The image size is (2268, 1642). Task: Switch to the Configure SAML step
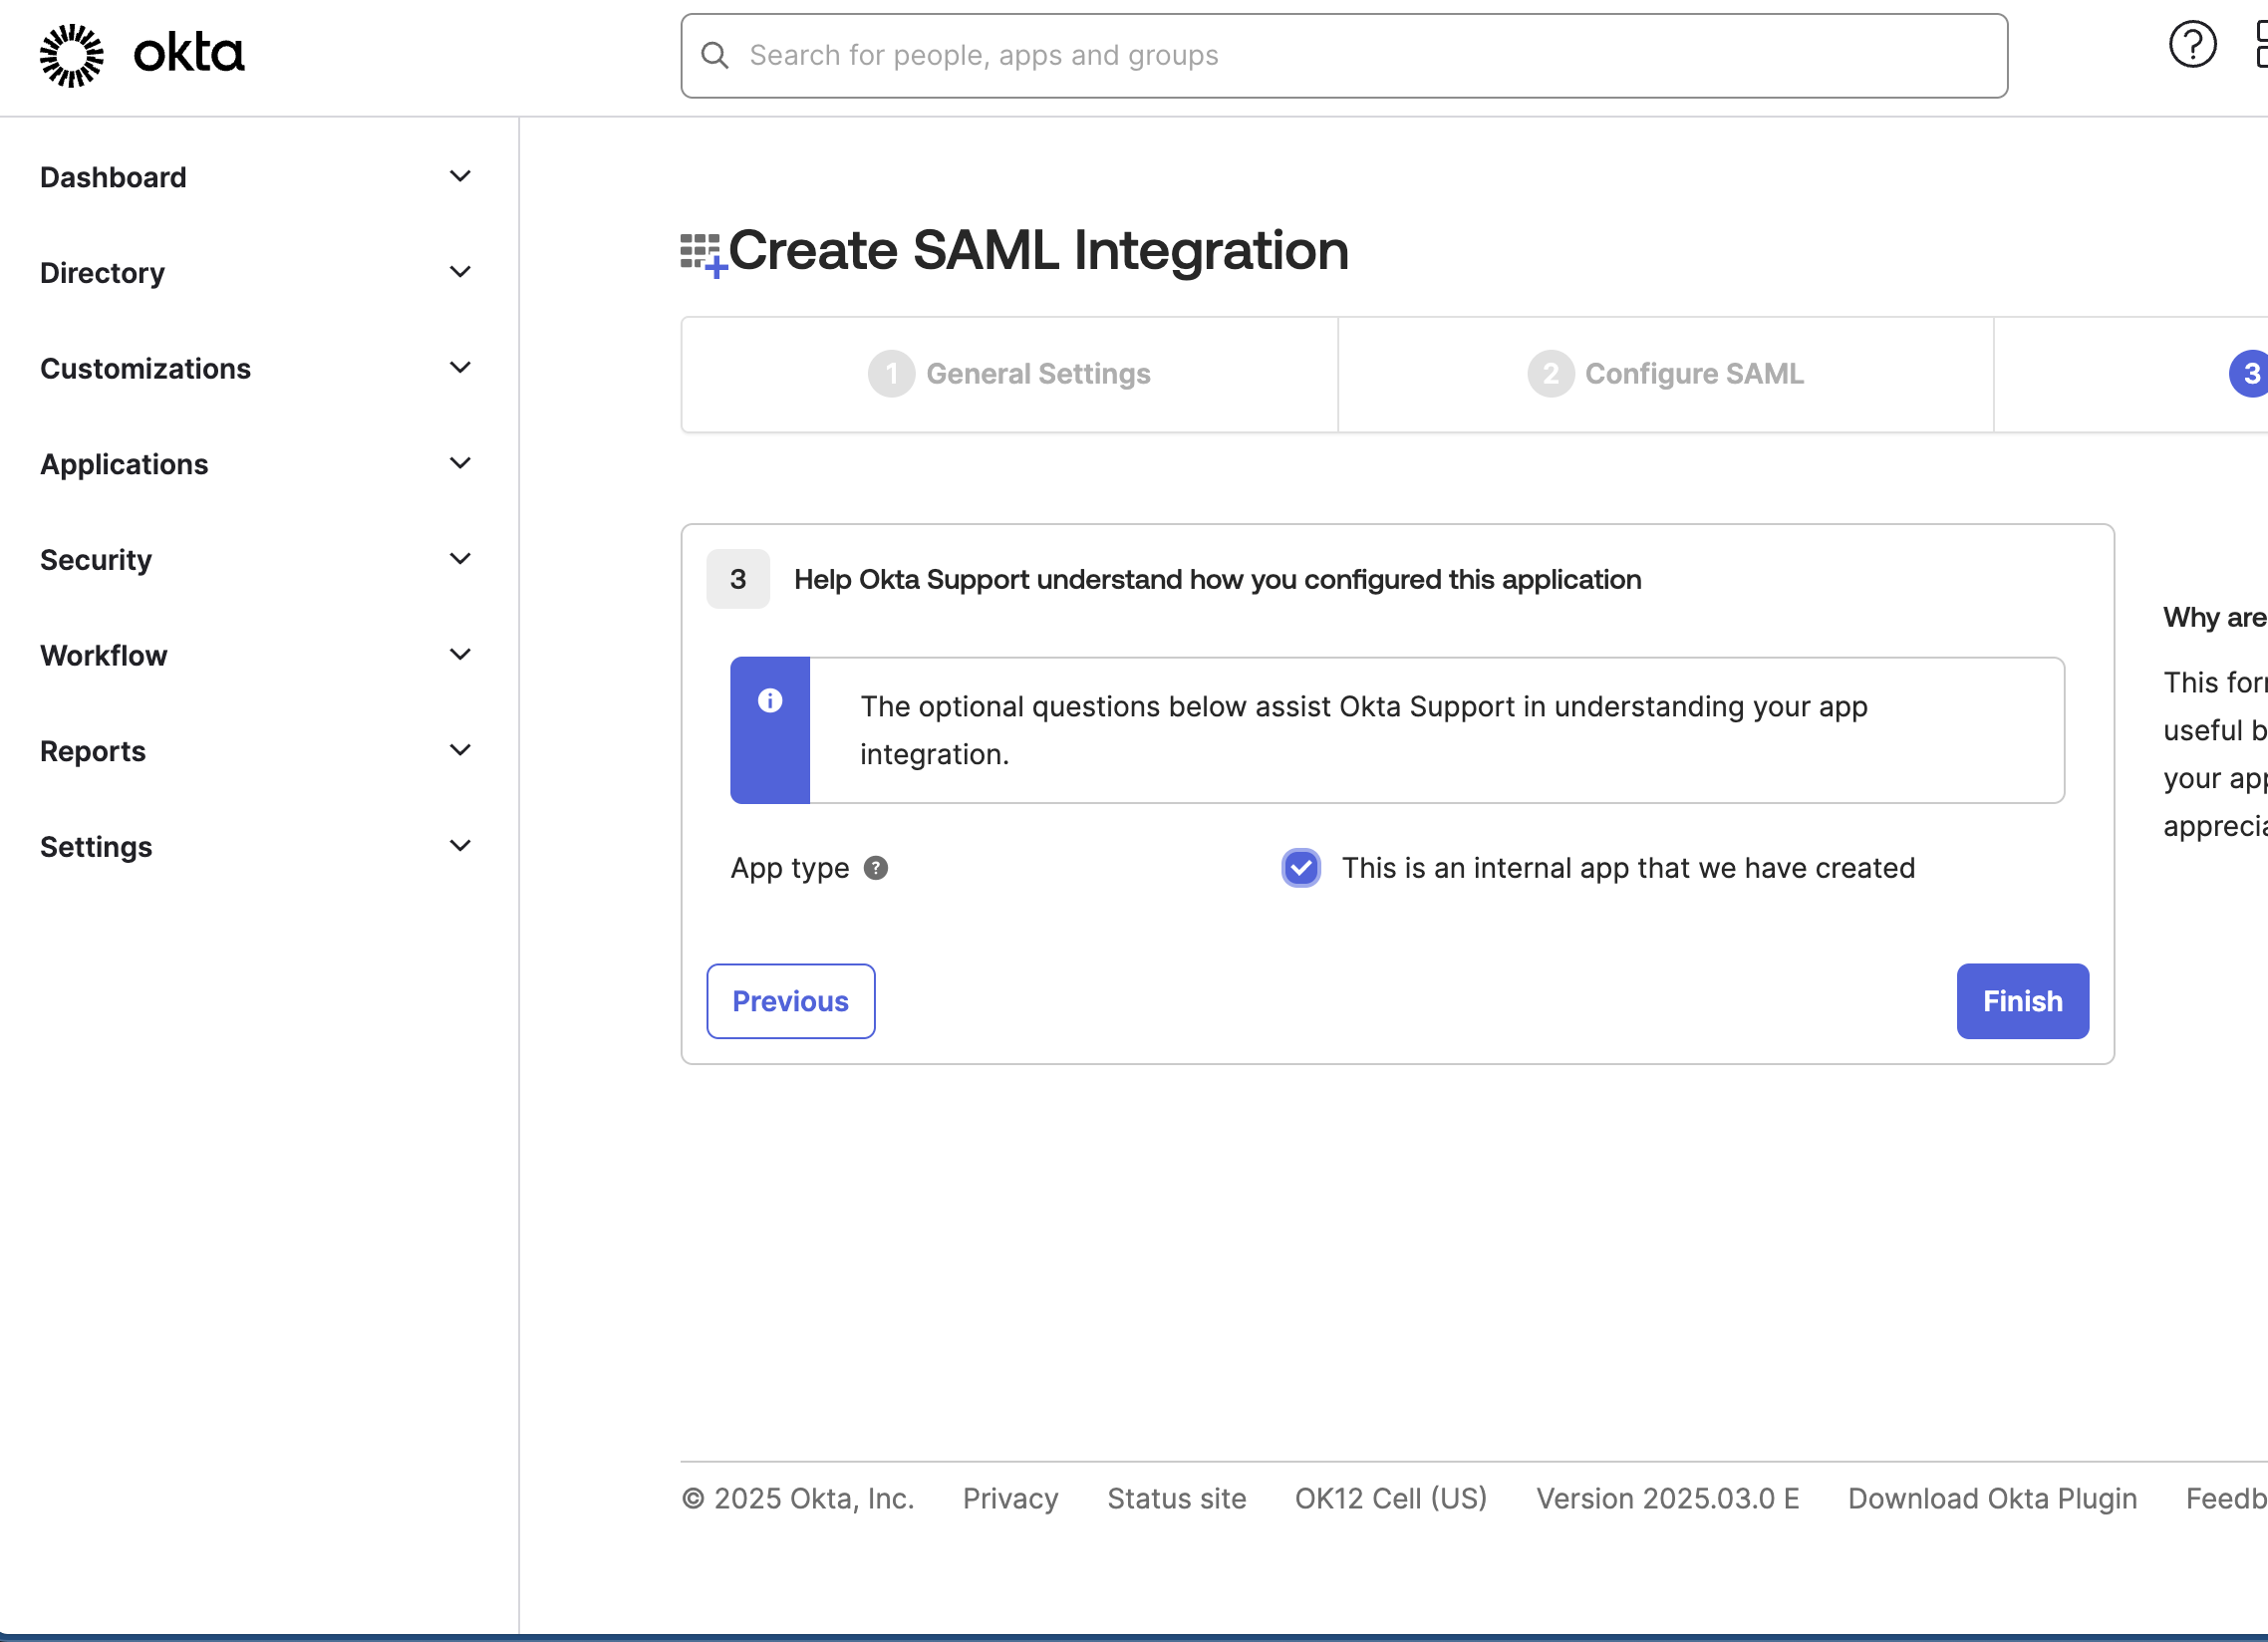pyautogui.click(x=1664, y=373)
